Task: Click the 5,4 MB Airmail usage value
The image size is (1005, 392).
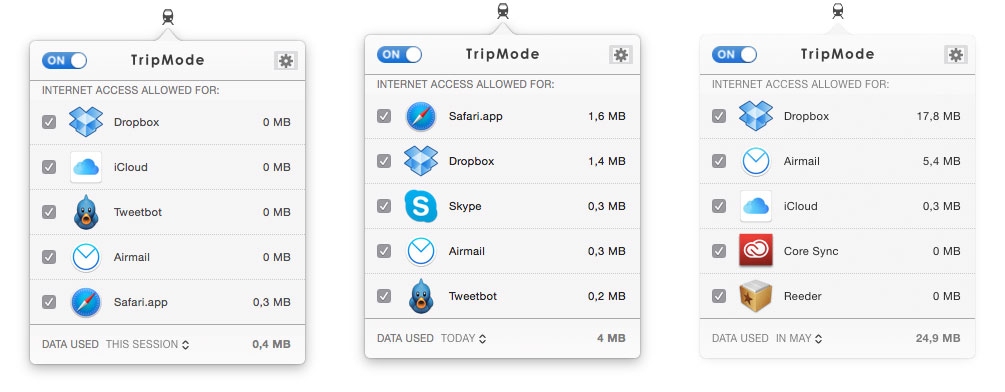Action: (942, 161)
